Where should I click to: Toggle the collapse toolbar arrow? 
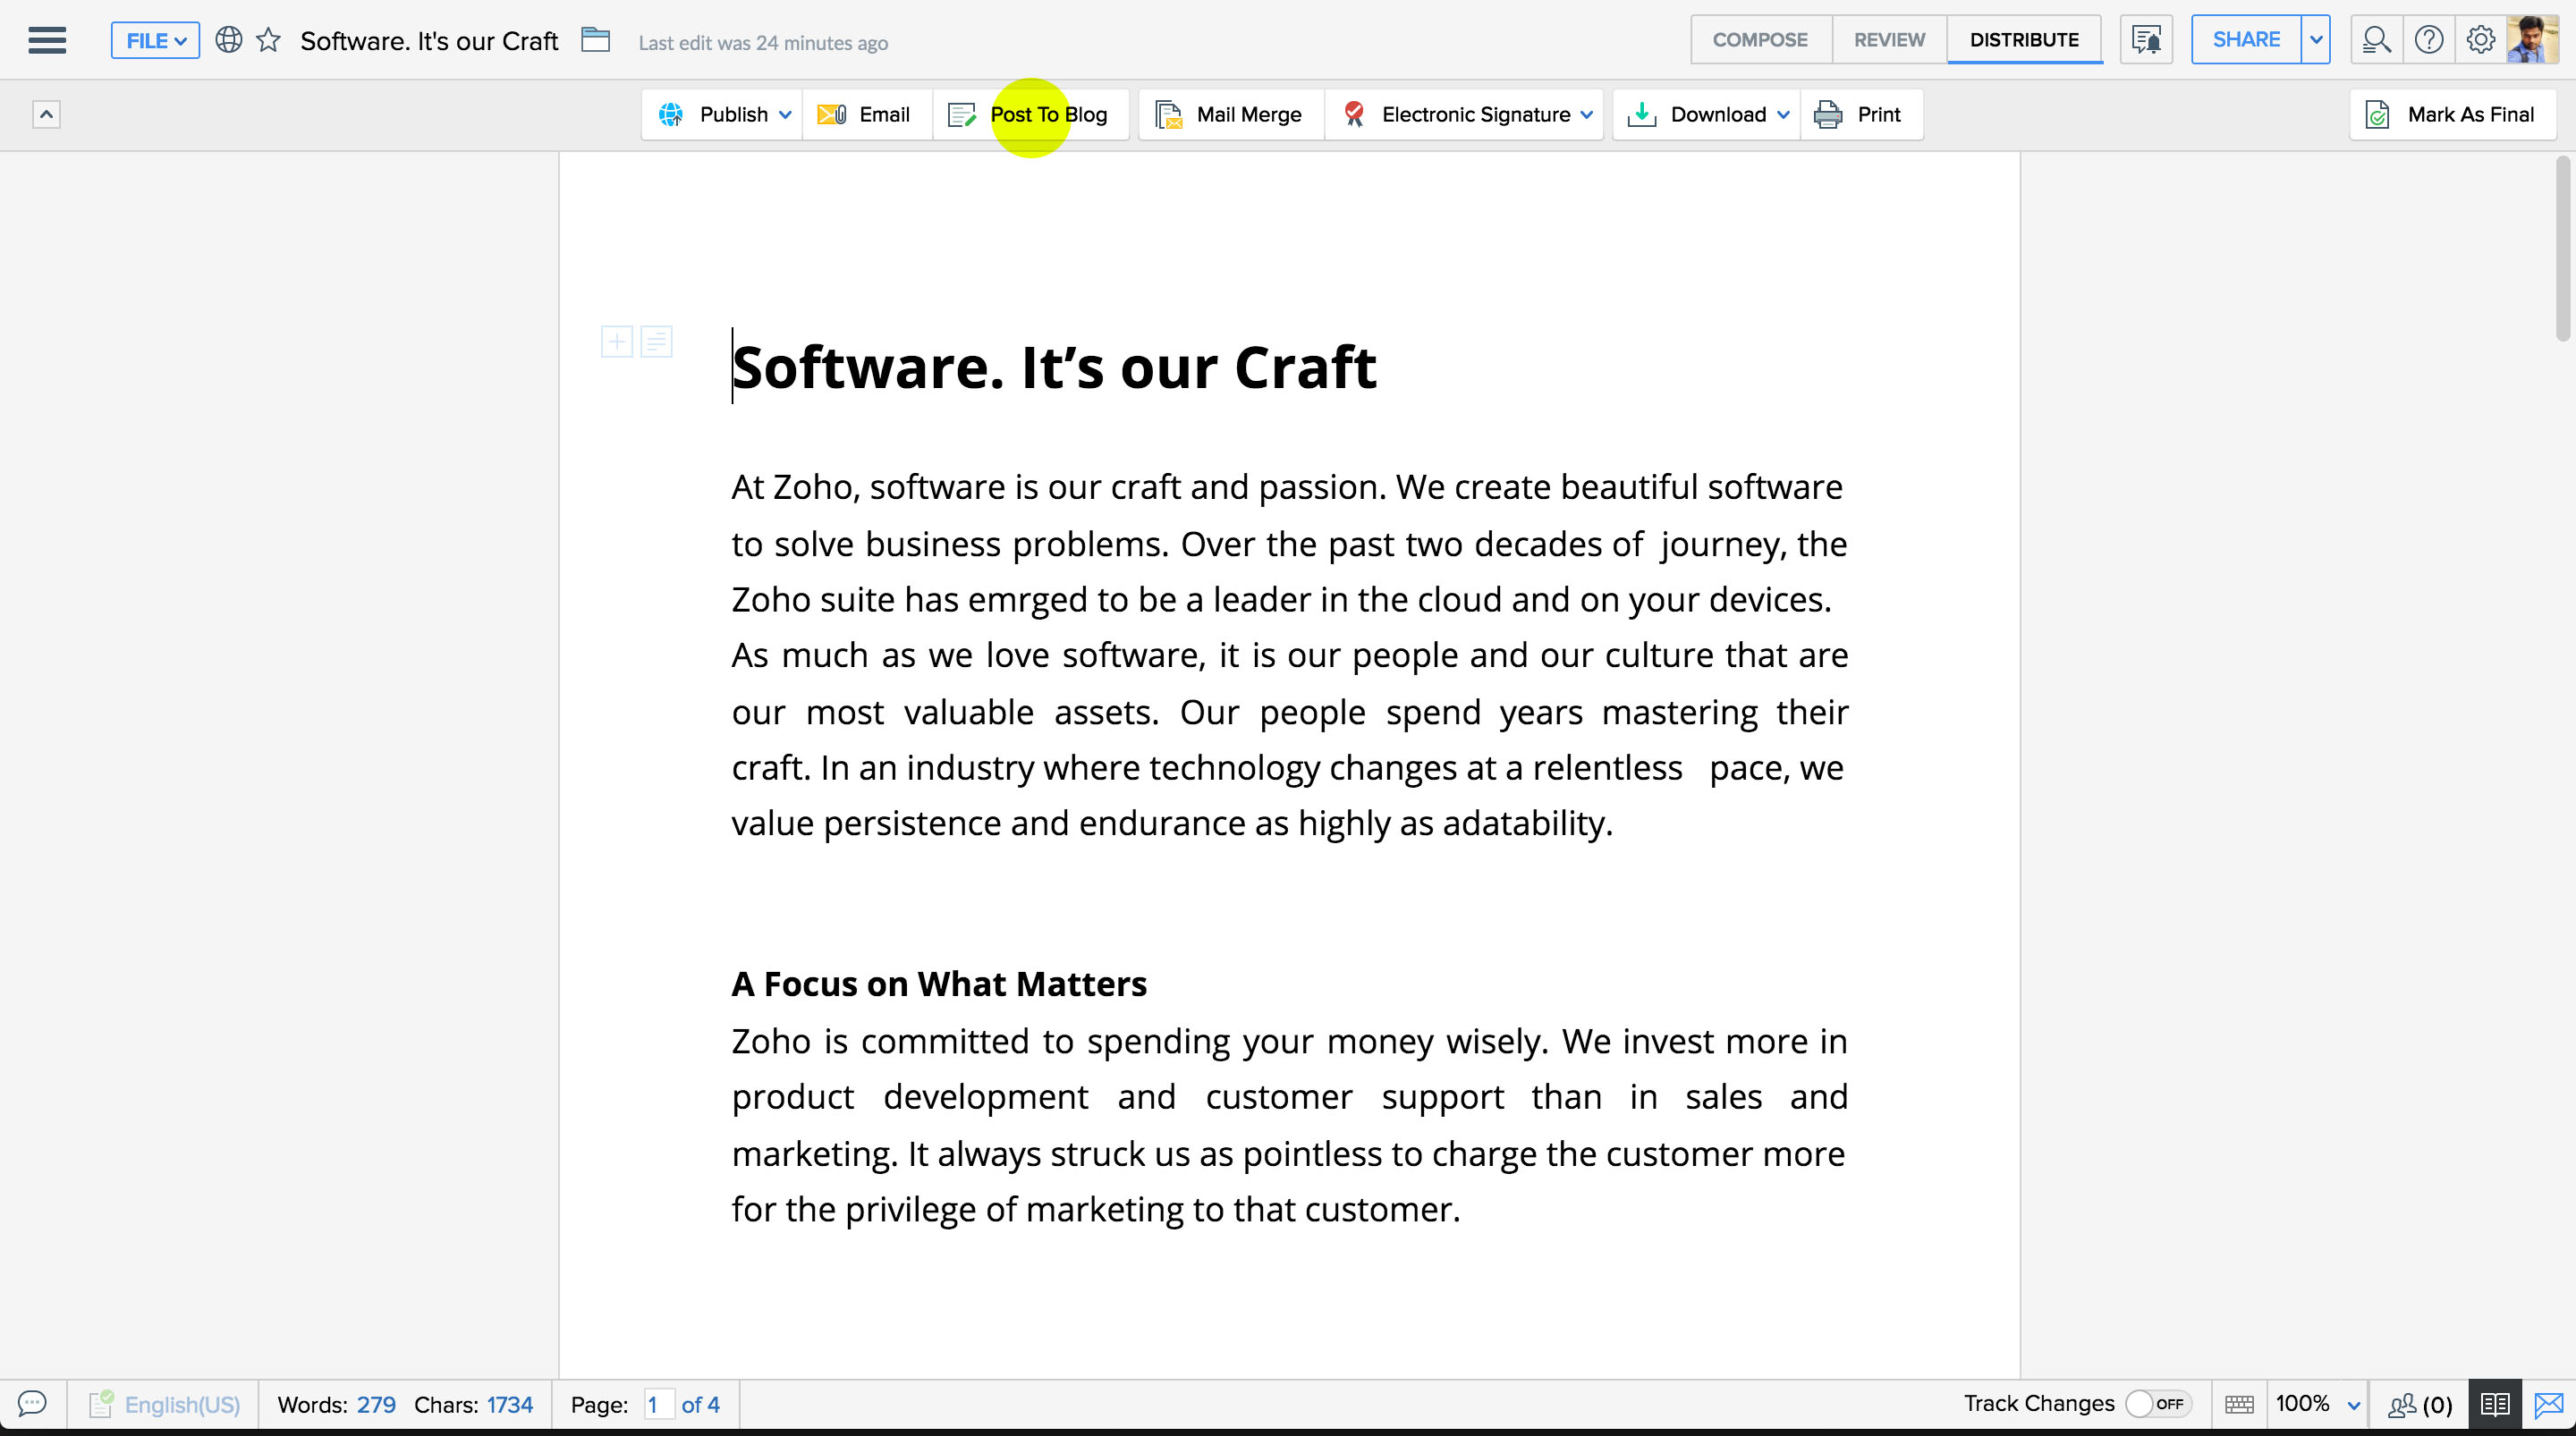(x=47, y=113)
